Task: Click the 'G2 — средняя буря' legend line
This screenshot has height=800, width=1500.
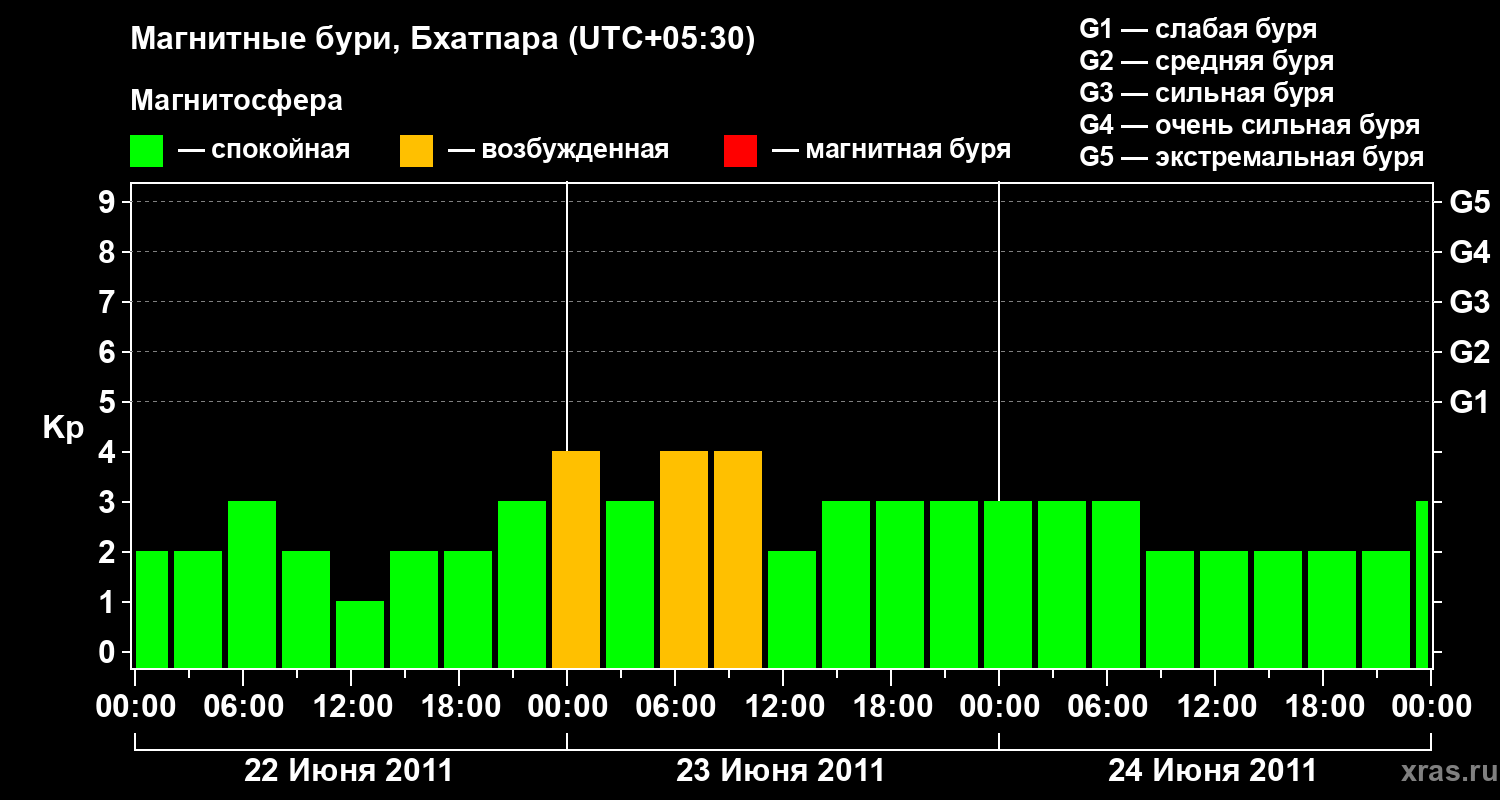Action: tap(1207, 61)
